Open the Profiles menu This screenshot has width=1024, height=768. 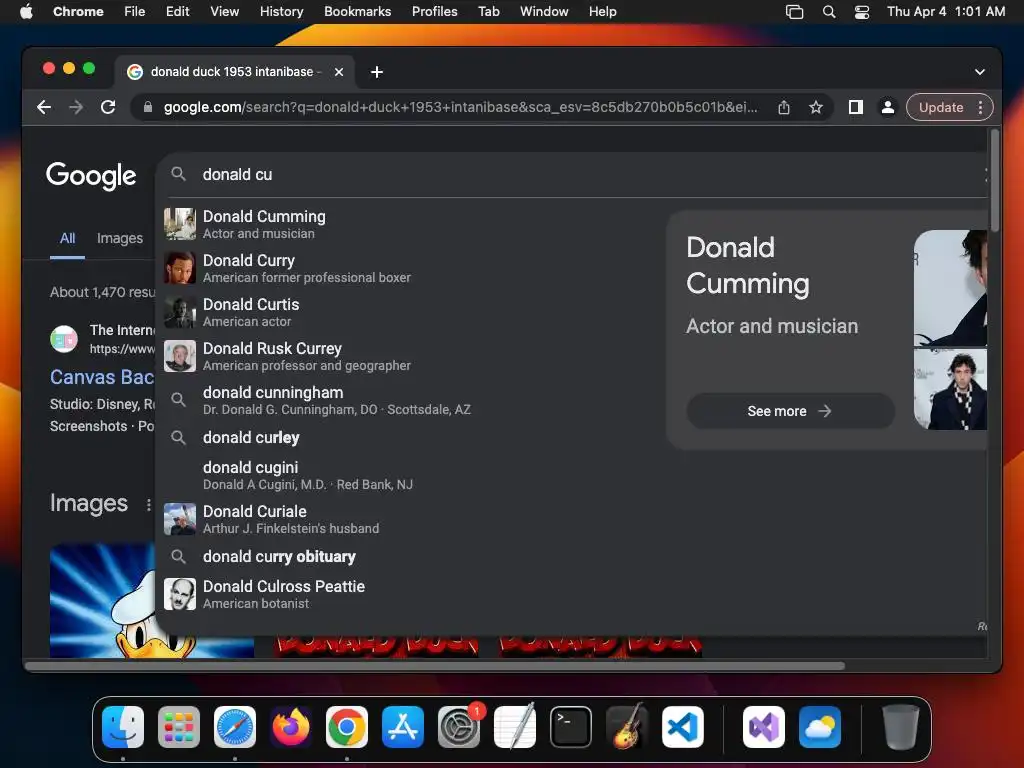pyautogui.click(x=434, y=11)
